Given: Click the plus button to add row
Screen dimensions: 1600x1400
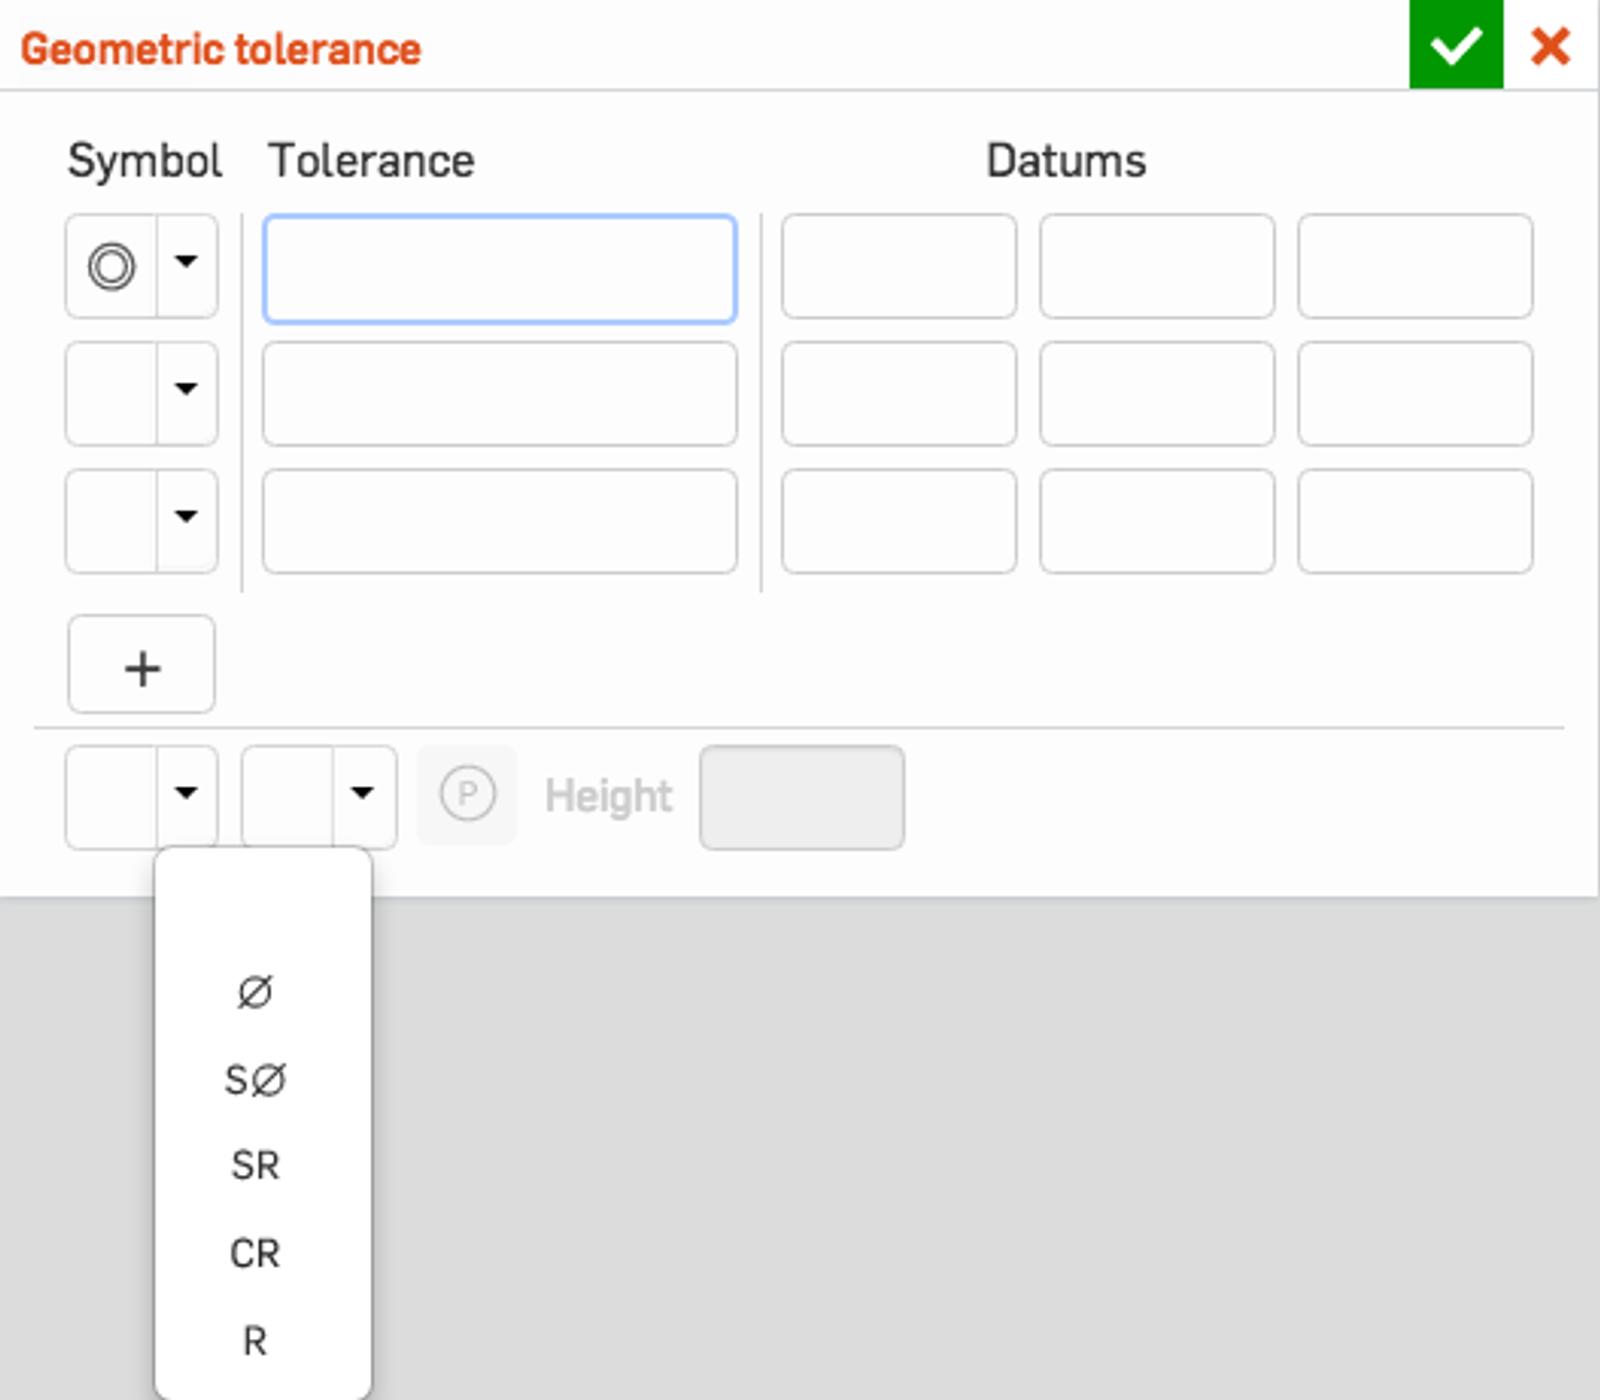Looking at the screenshot, I should (x=141, y=665).
